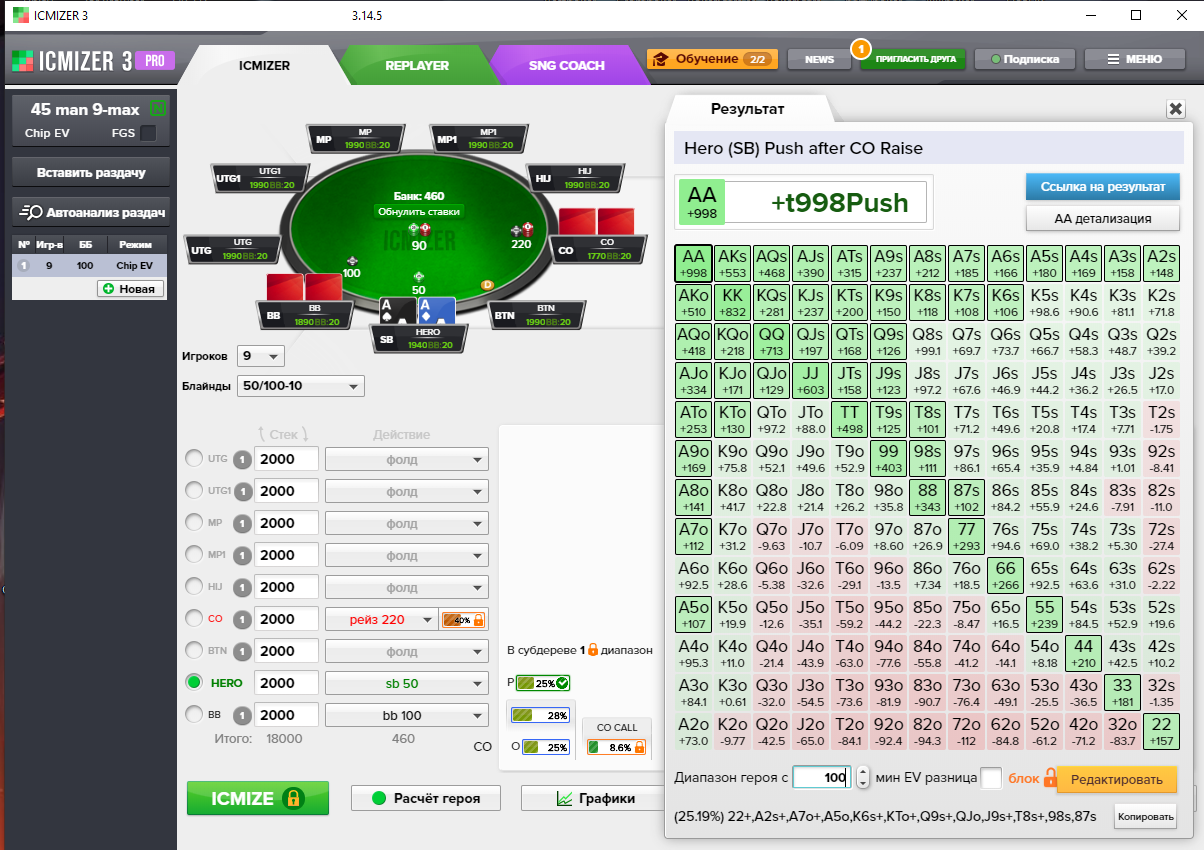Open the CO рейз 220 action dropdown
This screenshot has width=1204, height=850.
tap(381, 619)
